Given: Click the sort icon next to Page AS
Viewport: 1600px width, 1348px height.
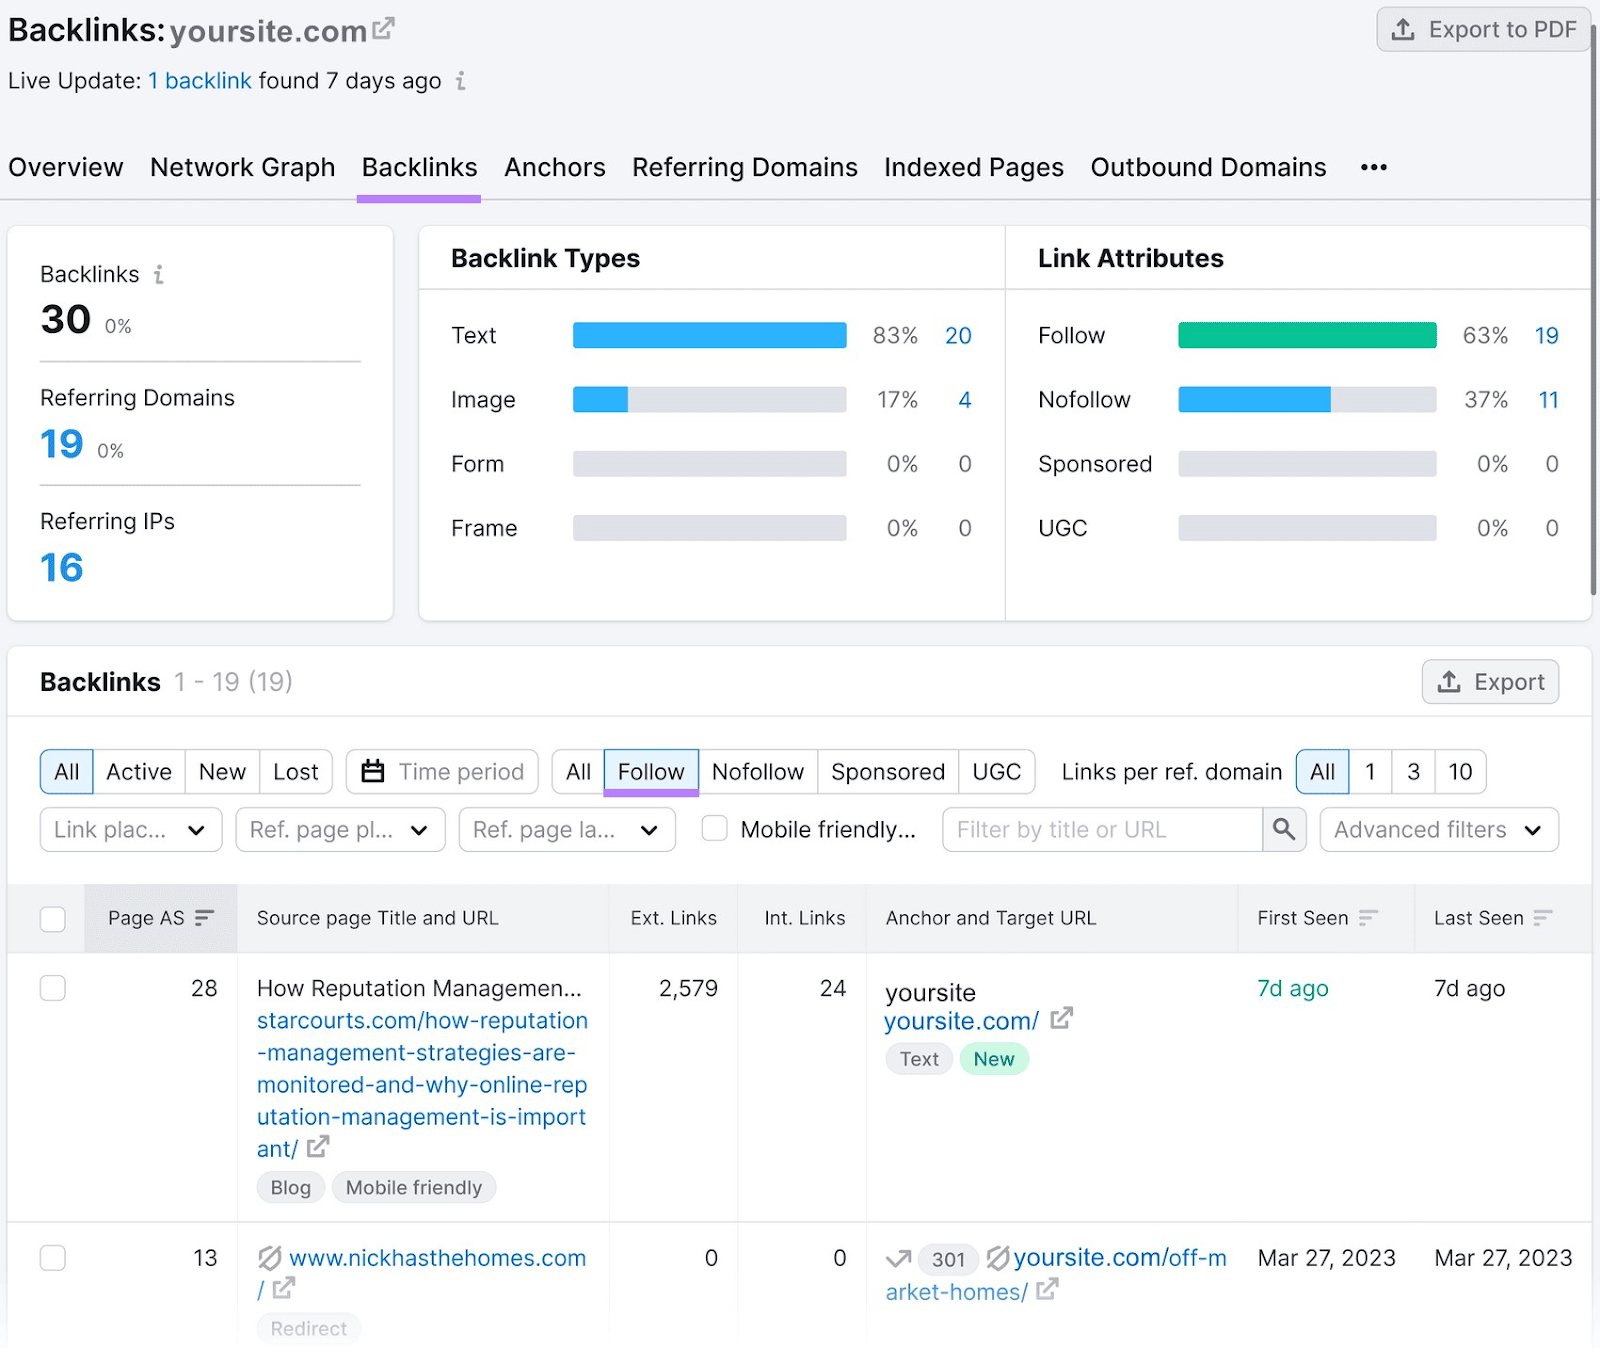Looking at the screenshot, I should tap(205, 916).
